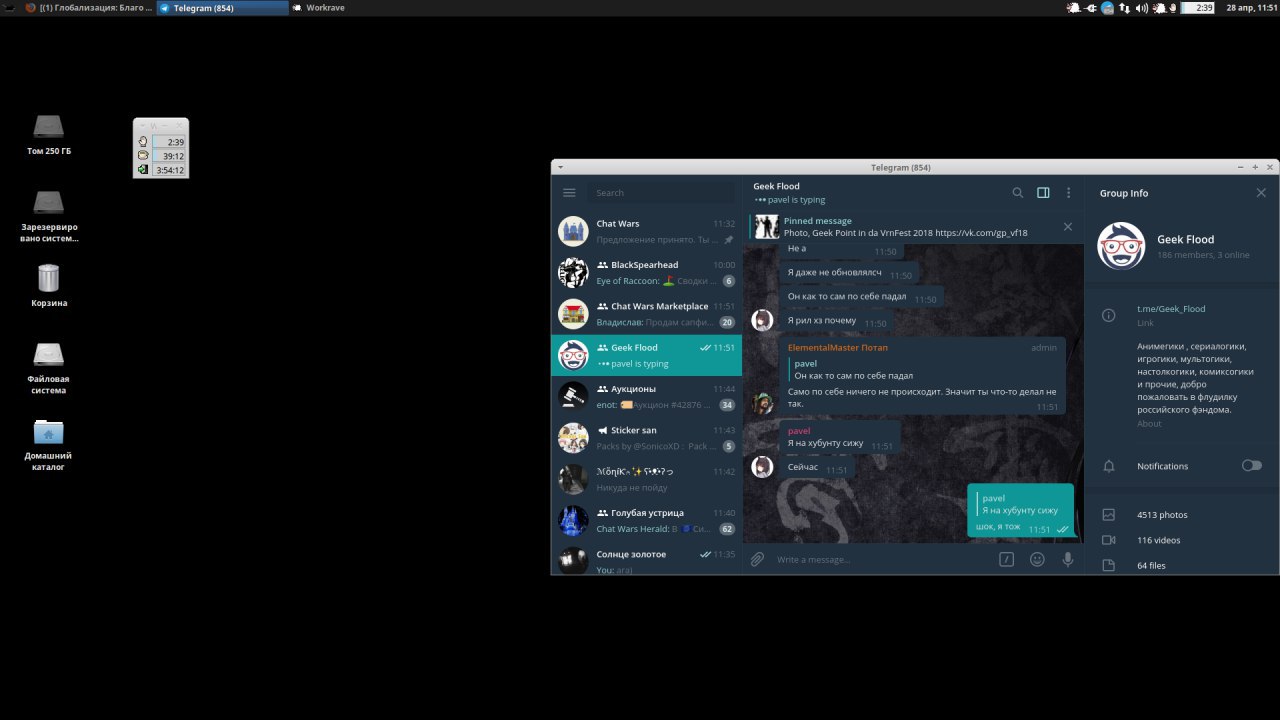1280x720 pixels.
Task: Open the emoji picker smiley icon
Action: pyautogui.click(x=1037, y=559)
